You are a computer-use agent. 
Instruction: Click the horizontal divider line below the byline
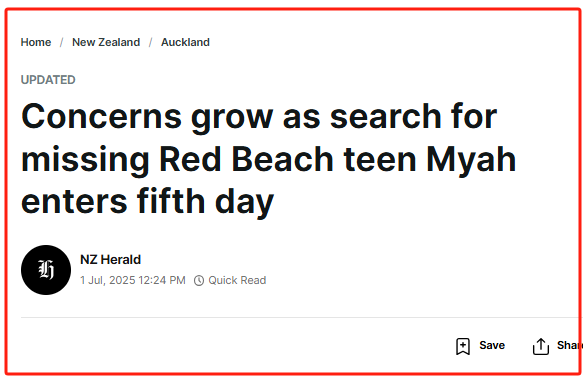tap(300, 318)
